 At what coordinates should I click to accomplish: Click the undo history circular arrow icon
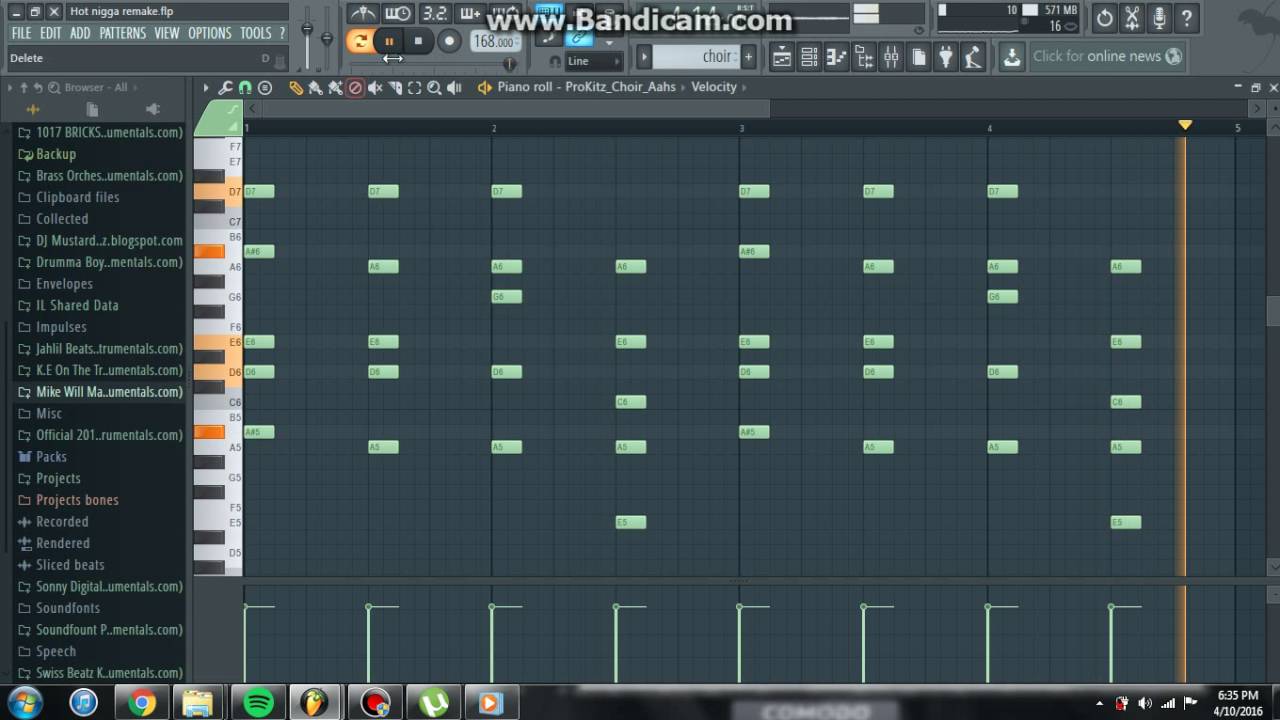pos(1104,18)
